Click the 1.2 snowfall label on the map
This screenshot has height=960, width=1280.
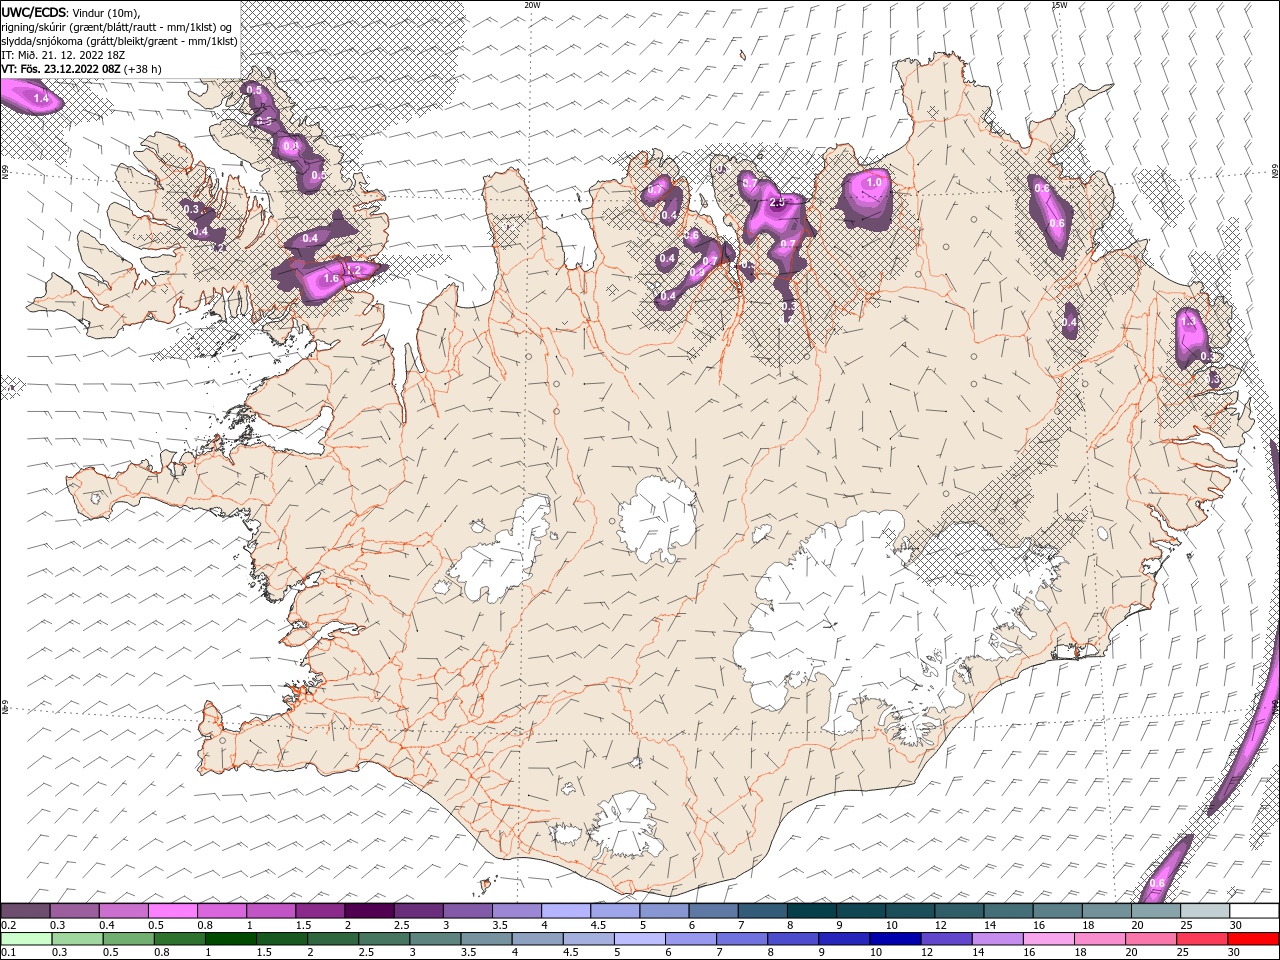click(352, 270)
